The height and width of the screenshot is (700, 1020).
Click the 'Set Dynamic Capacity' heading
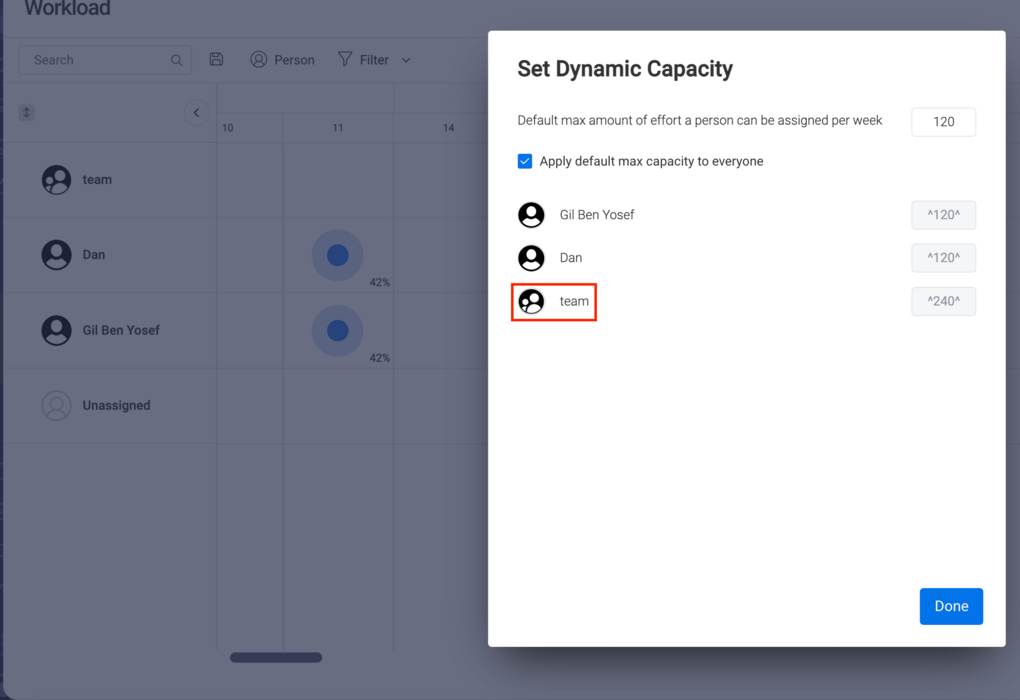click(x=625, y=69)
